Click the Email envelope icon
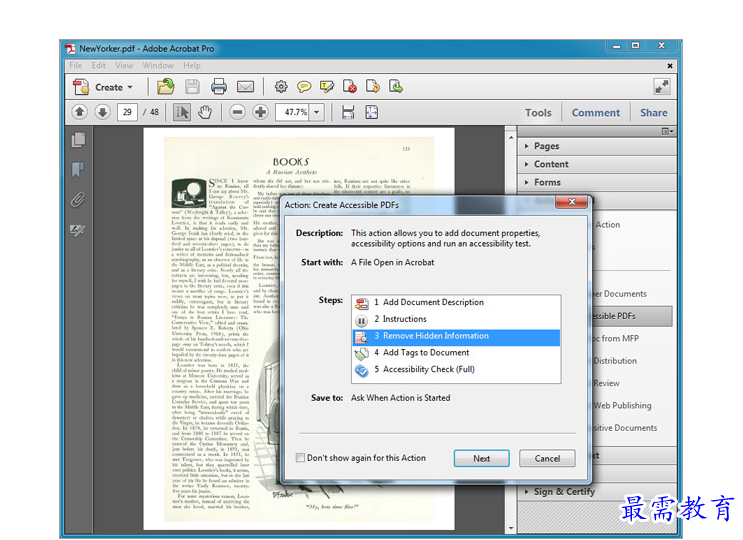This screenshot has width=743, height=540. [245, 87]
